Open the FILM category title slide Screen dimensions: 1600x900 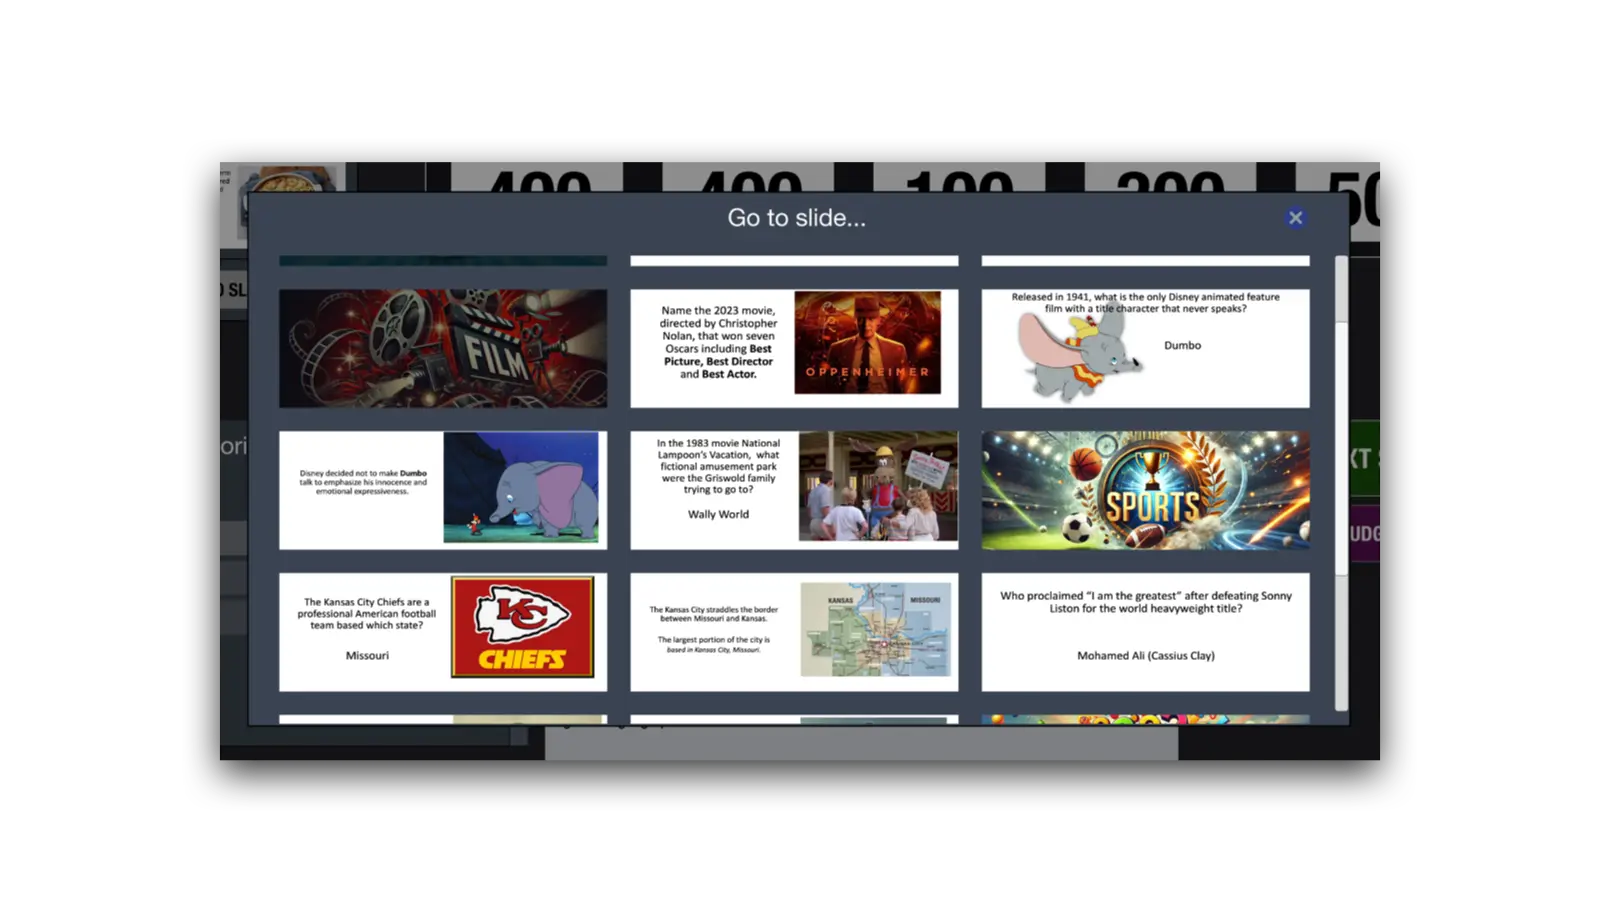click(x=443, y=348)
